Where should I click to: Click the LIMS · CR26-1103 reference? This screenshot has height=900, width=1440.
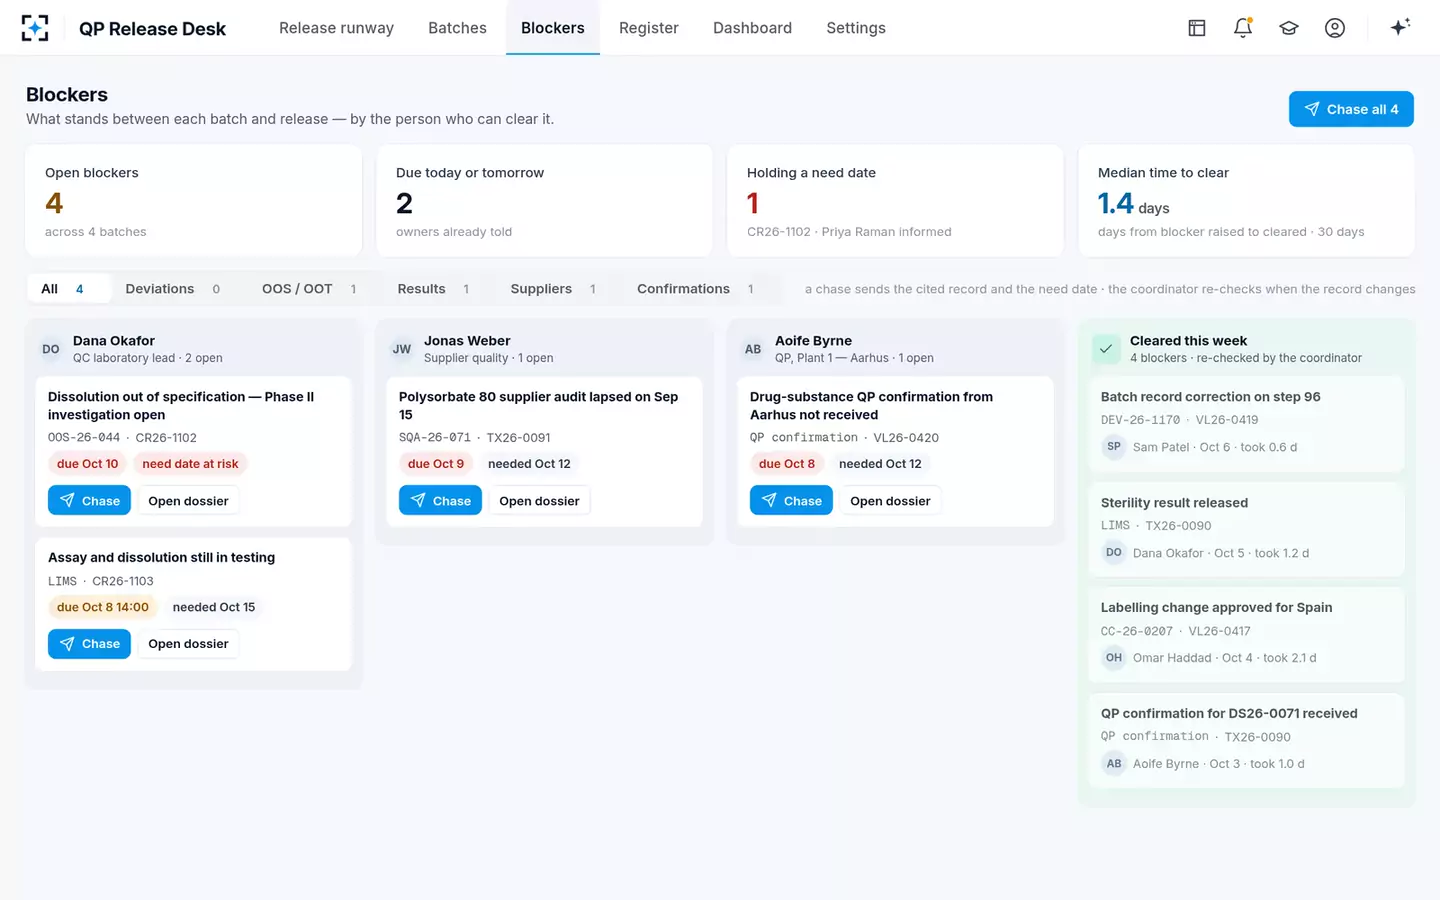[x=101, y=581]
